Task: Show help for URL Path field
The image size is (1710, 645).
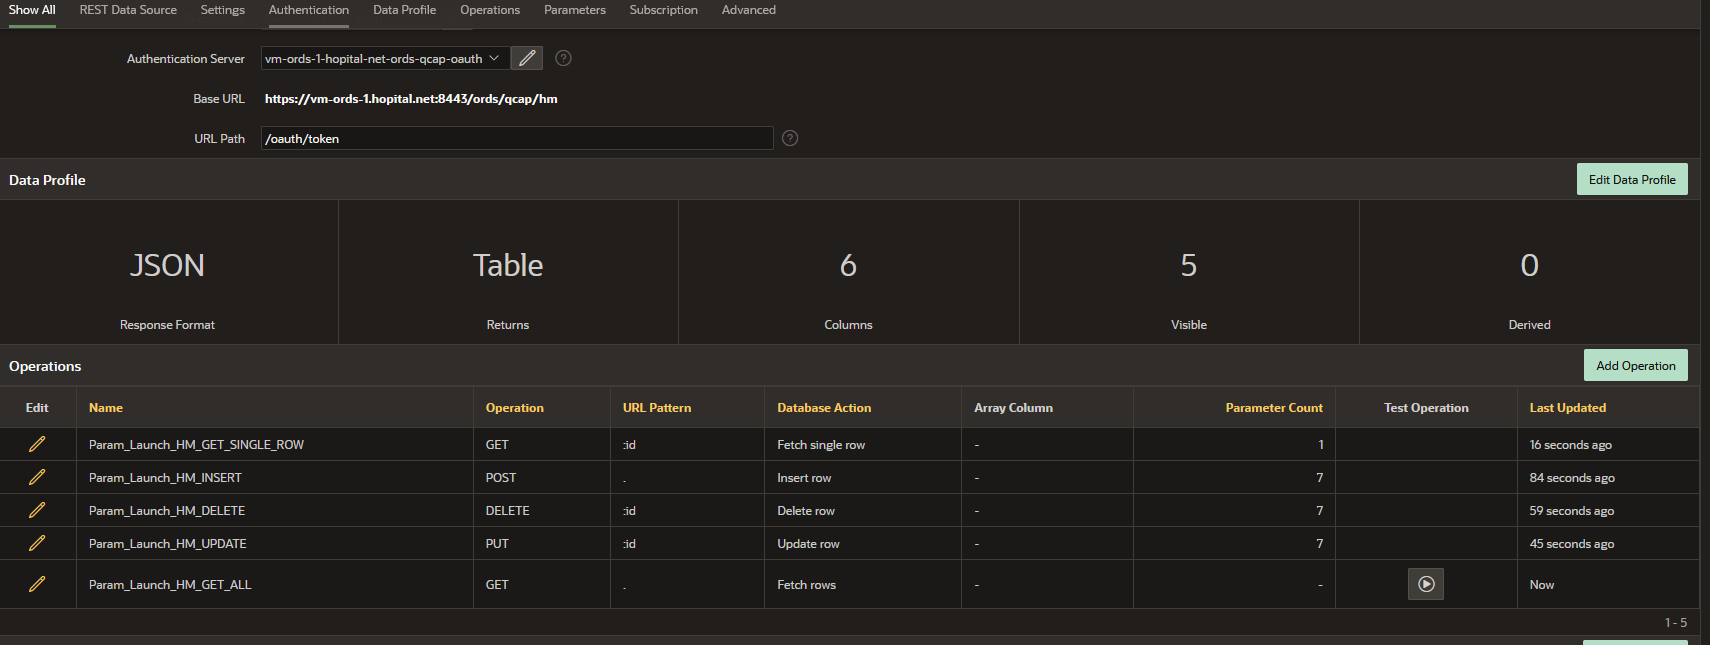Action: pos(790,138)
